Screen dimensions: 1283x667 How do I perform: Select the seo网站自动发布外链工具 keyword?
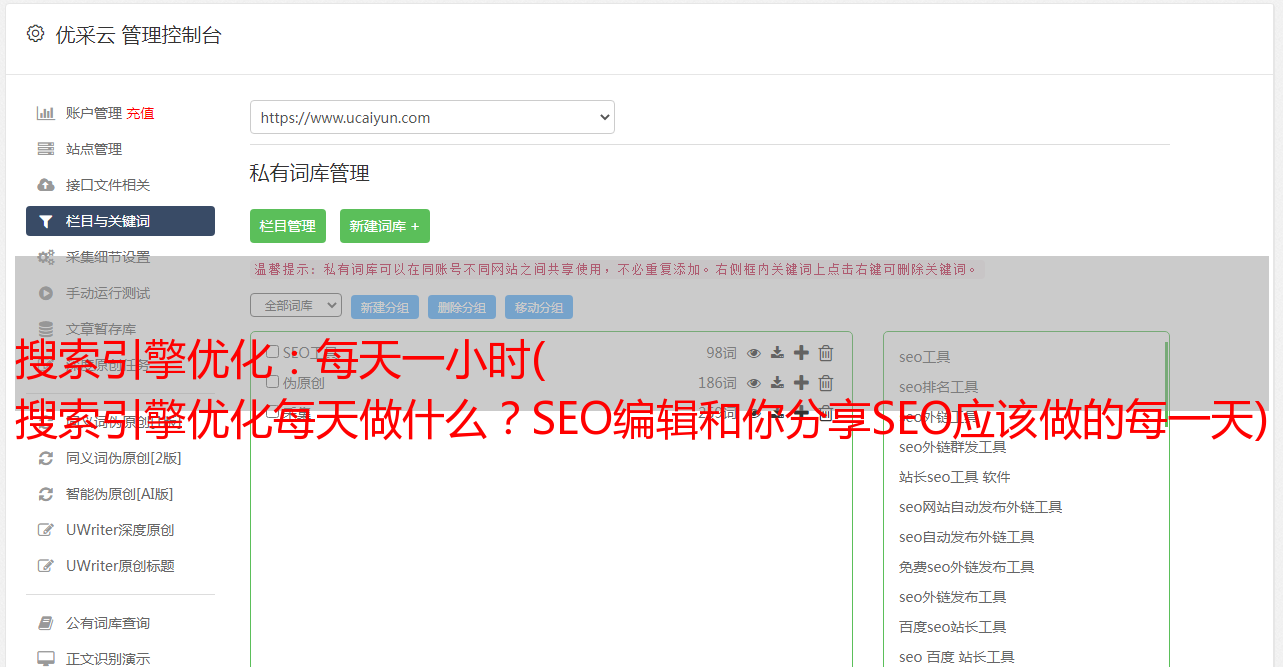pyautogui.click(x=981, y=507)
